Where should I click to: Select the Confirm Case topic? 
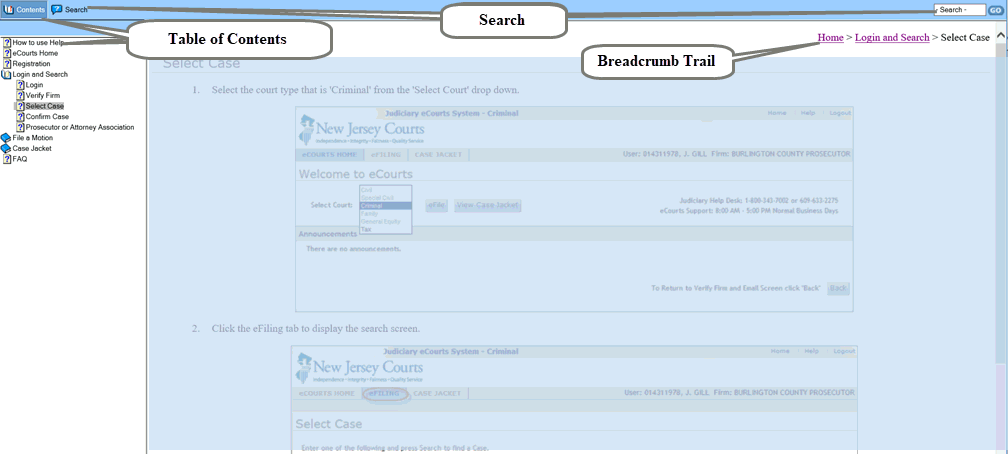pos(47,116)
